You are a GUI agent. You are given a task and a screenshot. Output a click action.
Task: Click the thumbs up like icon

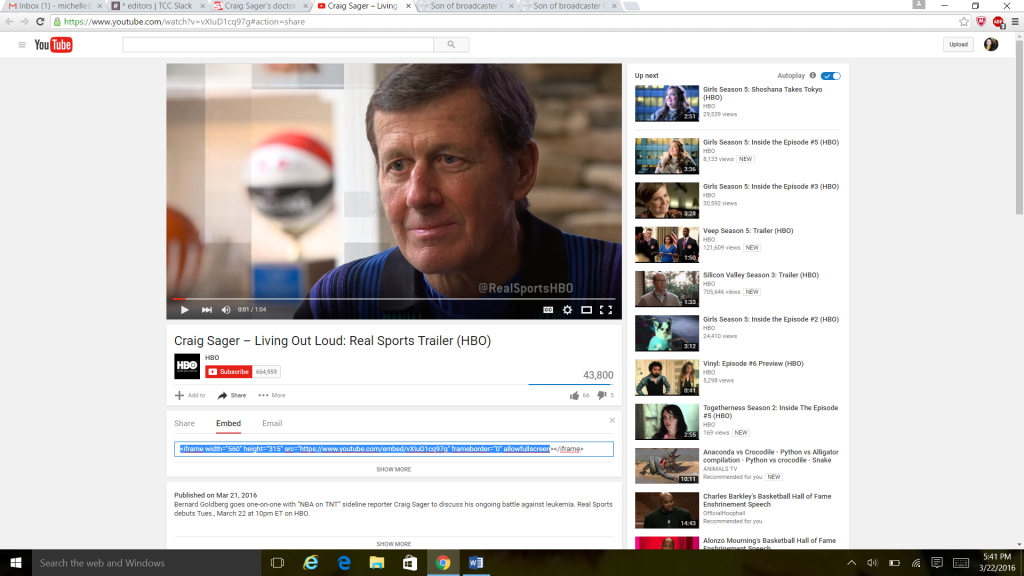(x=574, y=395)
